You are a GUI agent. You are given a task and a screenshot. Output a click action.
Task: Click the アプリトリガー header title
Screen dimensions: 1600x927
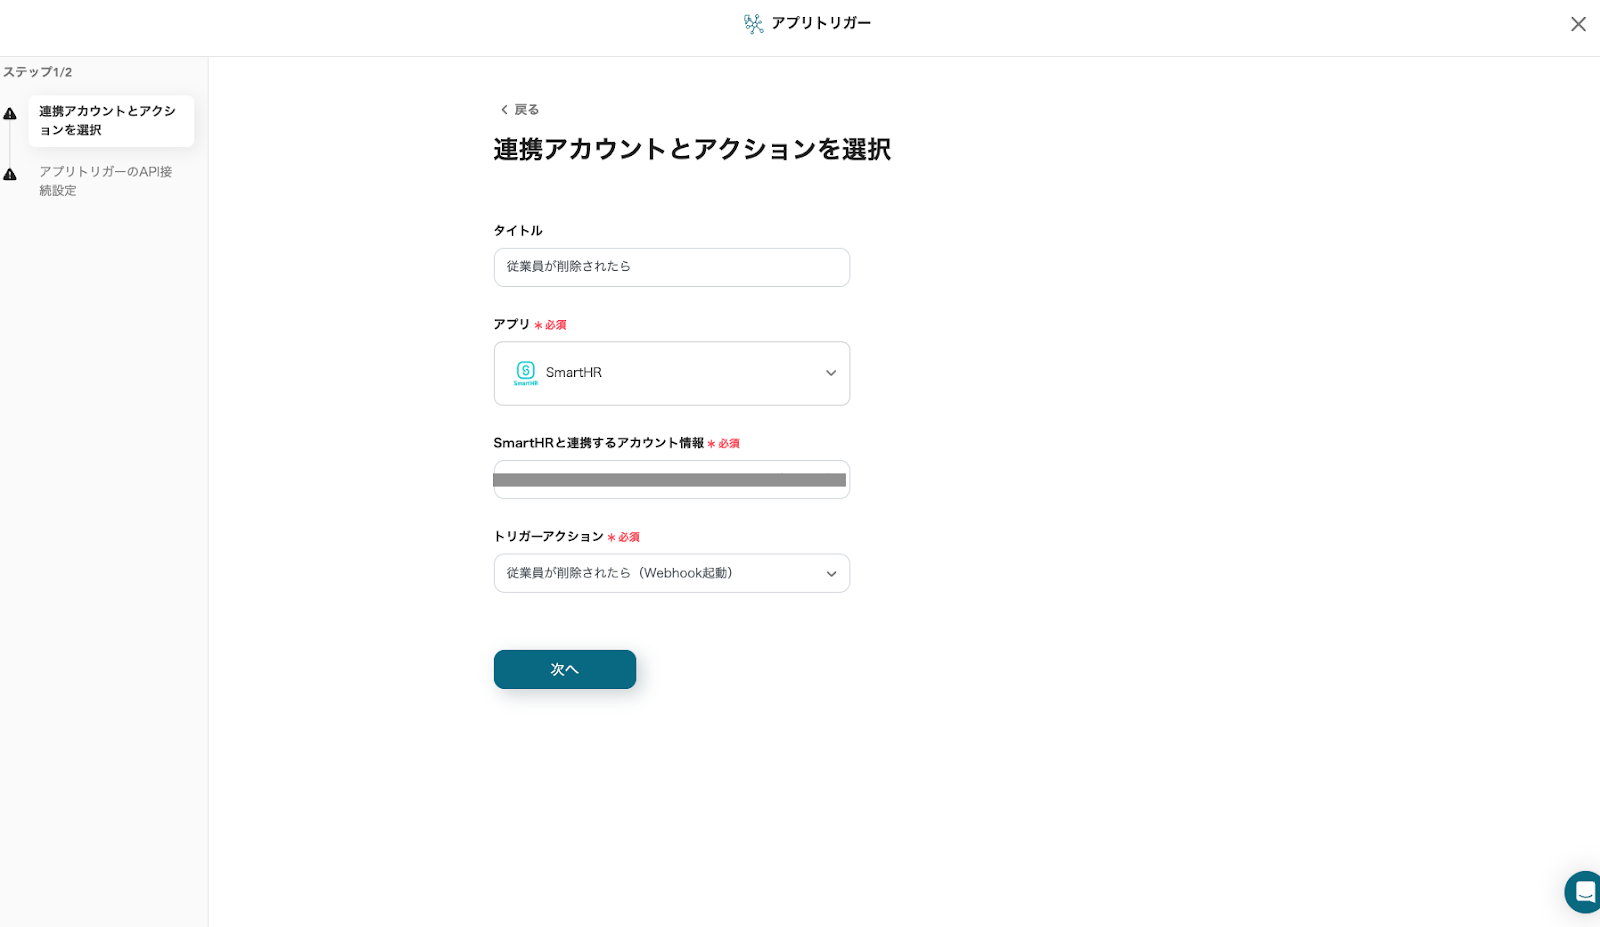point(821,23)
